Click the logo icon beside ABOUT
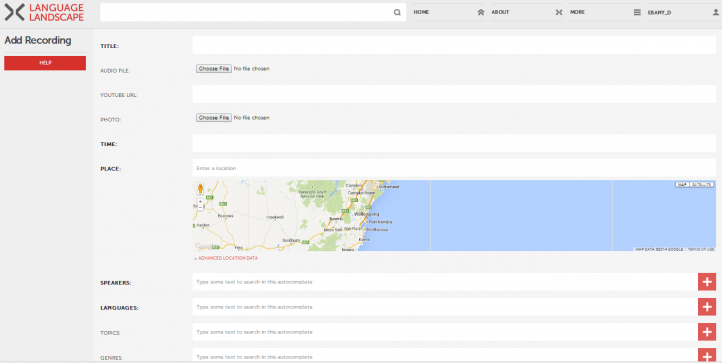Image resolution: width=722 pixels, height=363 pixels. point(559,12)
